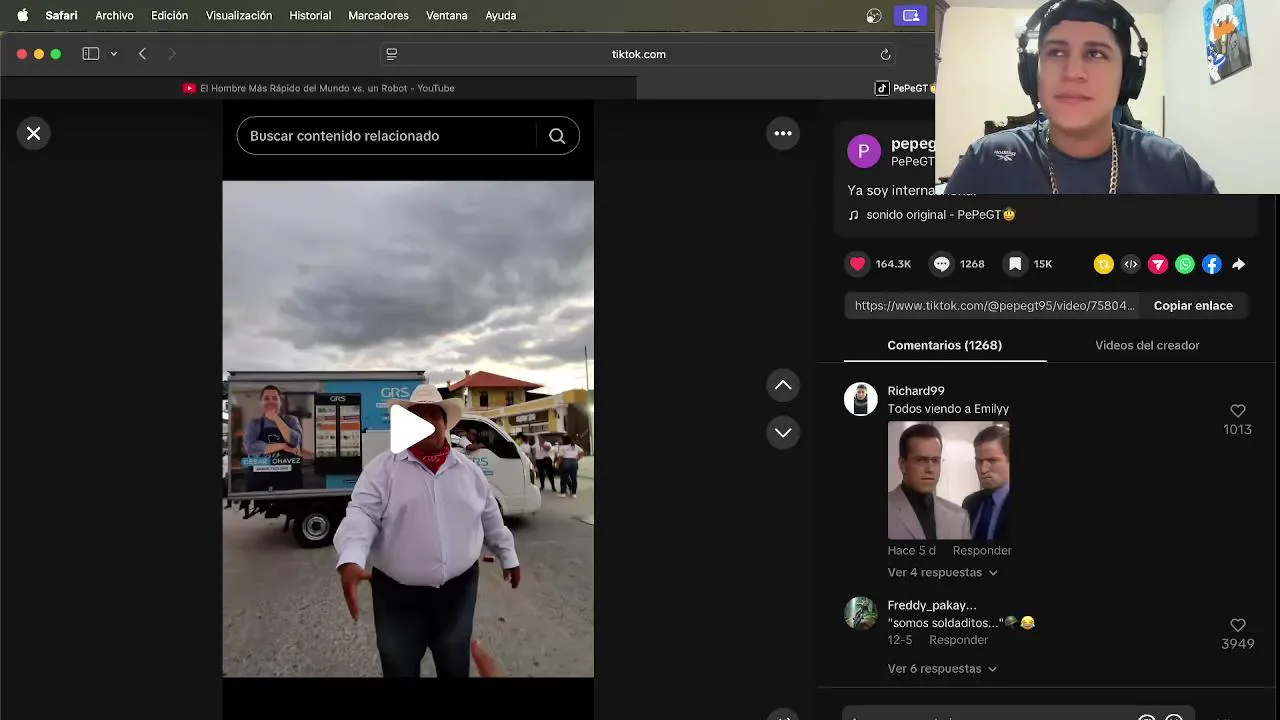Switch to the YouTube tab

point(318,88)
